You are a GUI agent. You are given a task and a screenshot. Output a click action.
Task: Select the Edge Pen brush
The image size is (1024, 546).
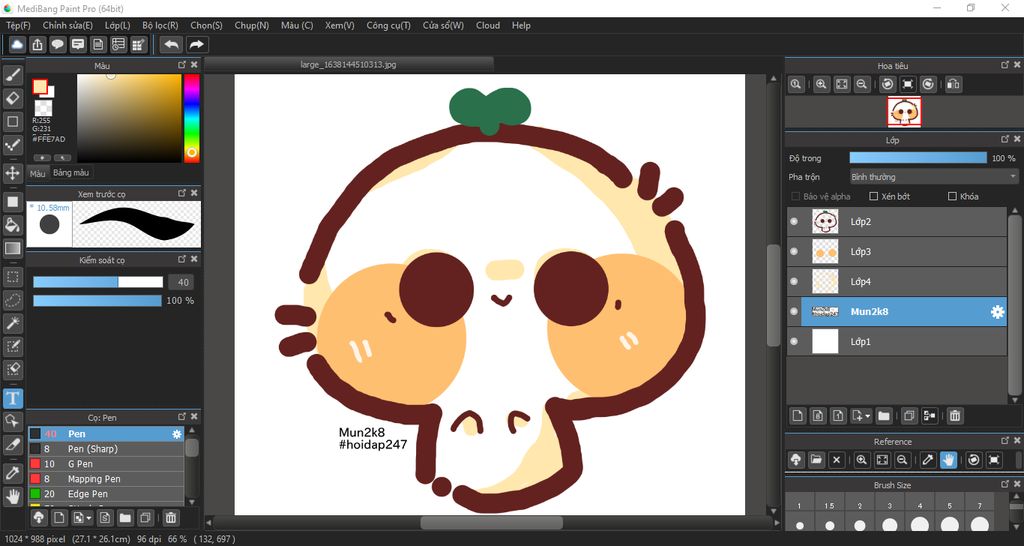coord(106,494)
